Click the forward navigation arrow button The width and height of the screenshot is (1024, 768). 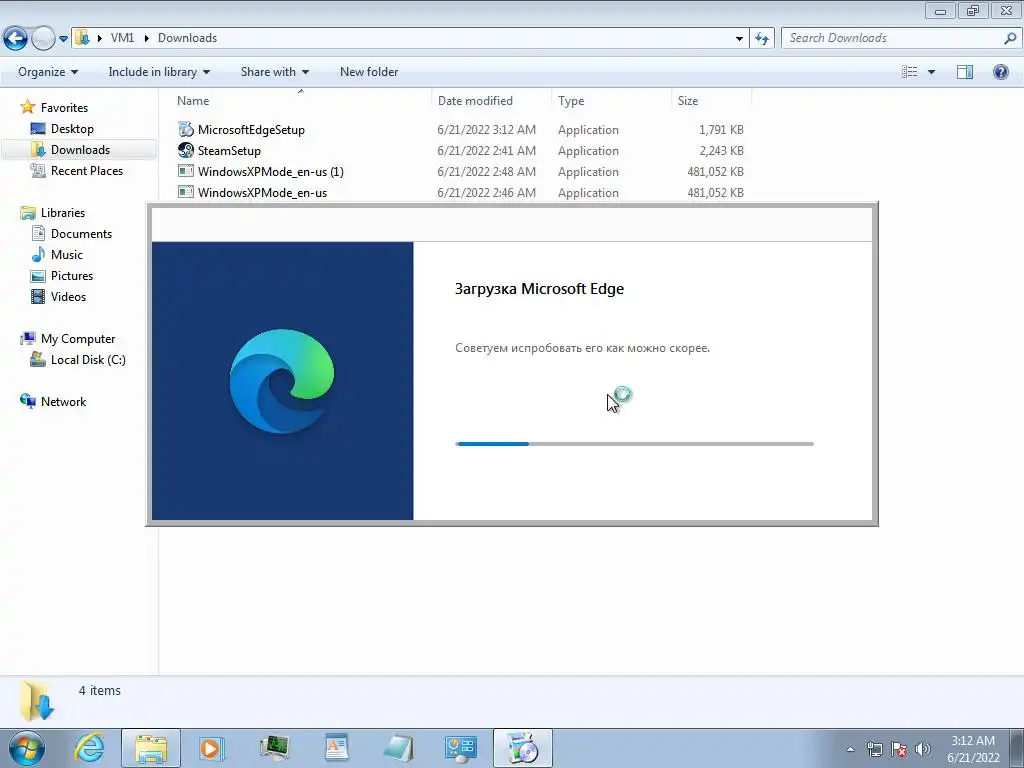tap(43, 39)
